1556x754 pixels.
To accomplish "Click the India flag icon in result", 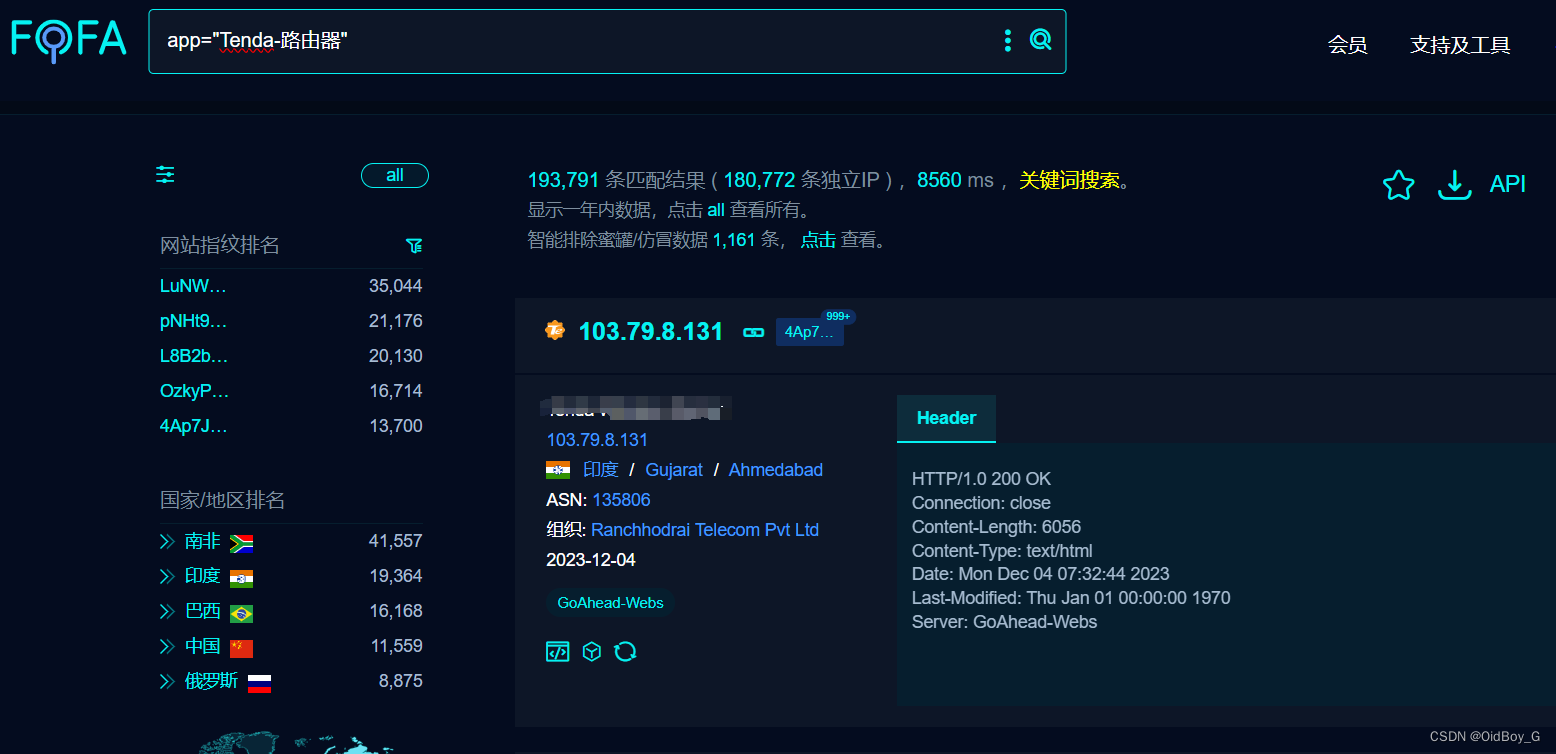I will [x=558, y=469].
